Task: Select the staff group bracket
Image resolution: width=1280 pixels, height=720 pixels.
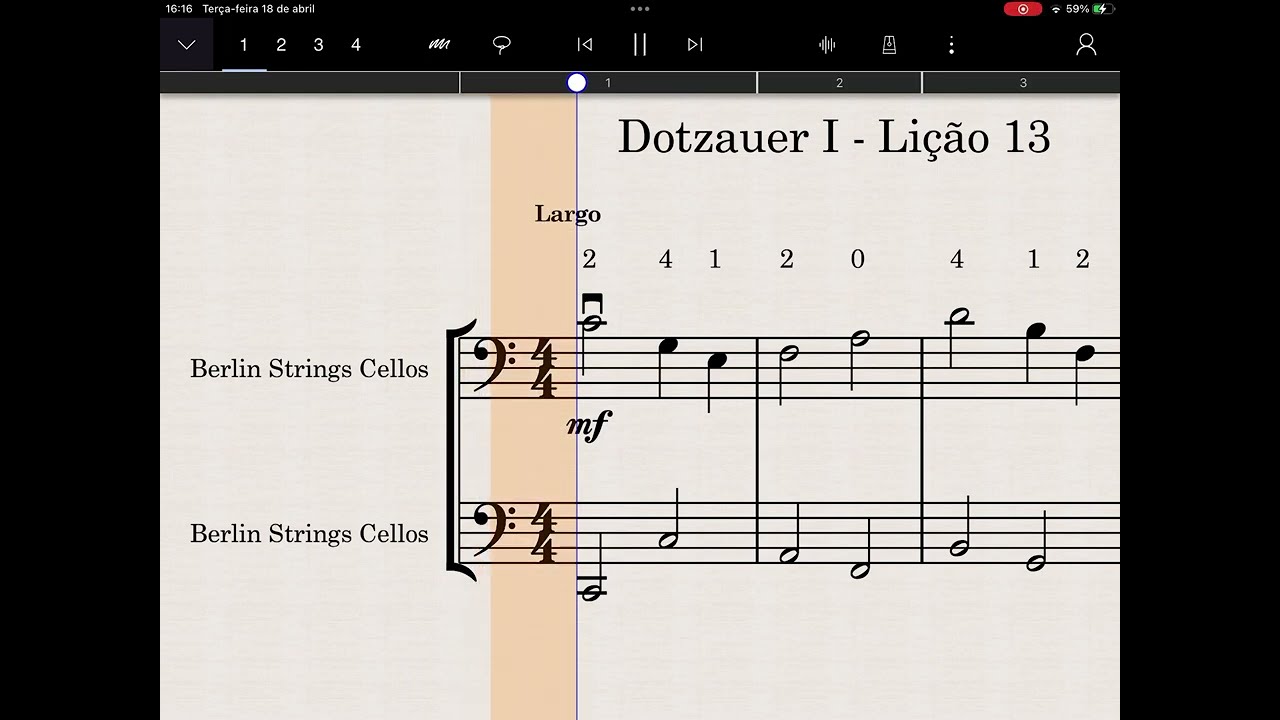Action: [x=461, y=451]
